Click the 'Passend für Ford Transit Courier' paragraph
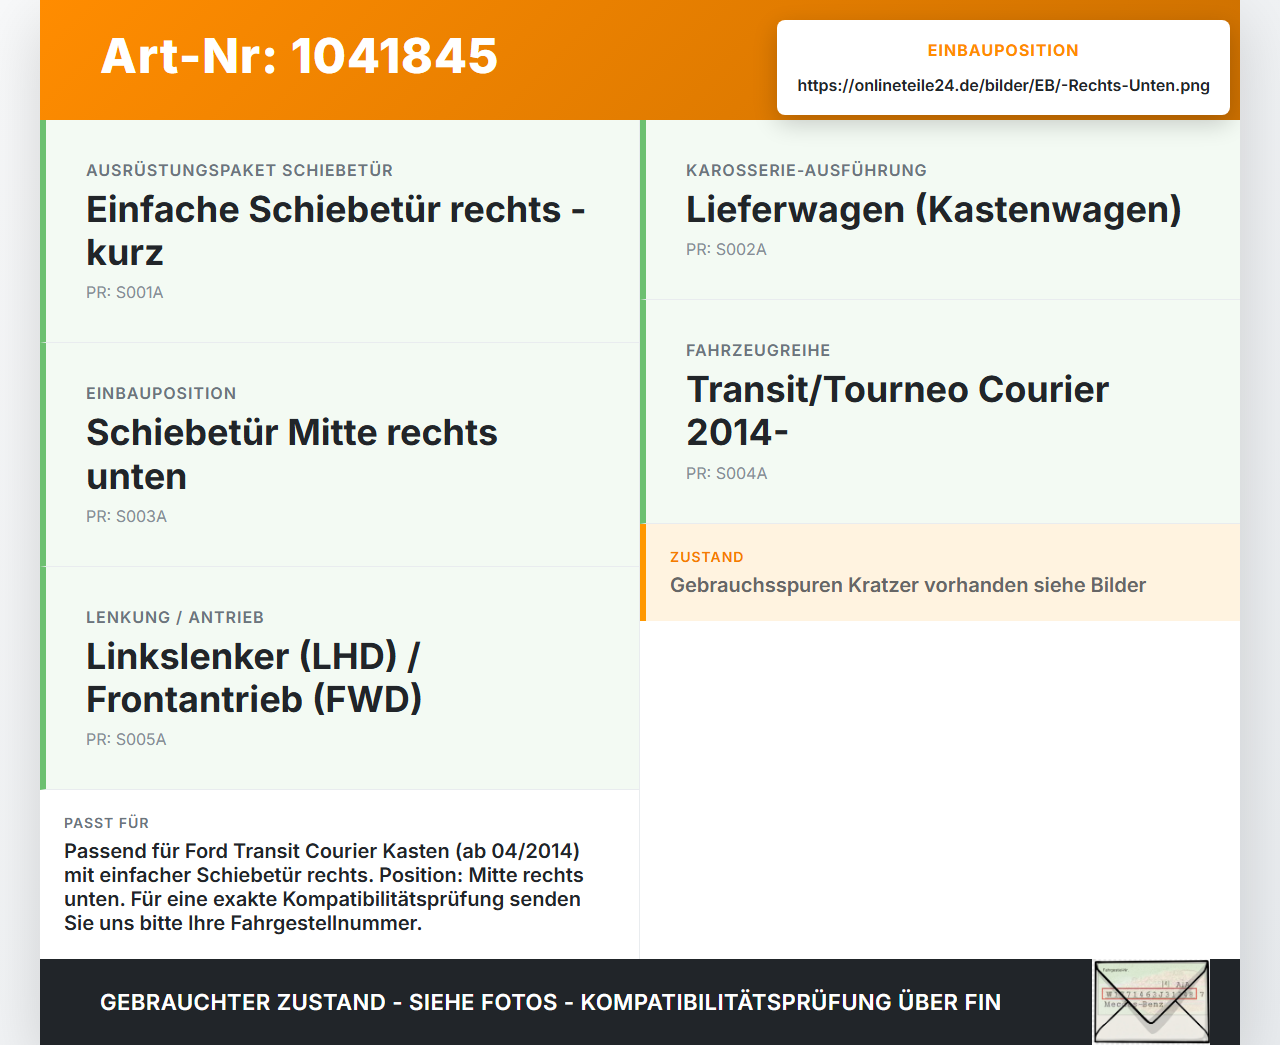The height and width of the screenshot is (1046, 1280). (324, 887)
